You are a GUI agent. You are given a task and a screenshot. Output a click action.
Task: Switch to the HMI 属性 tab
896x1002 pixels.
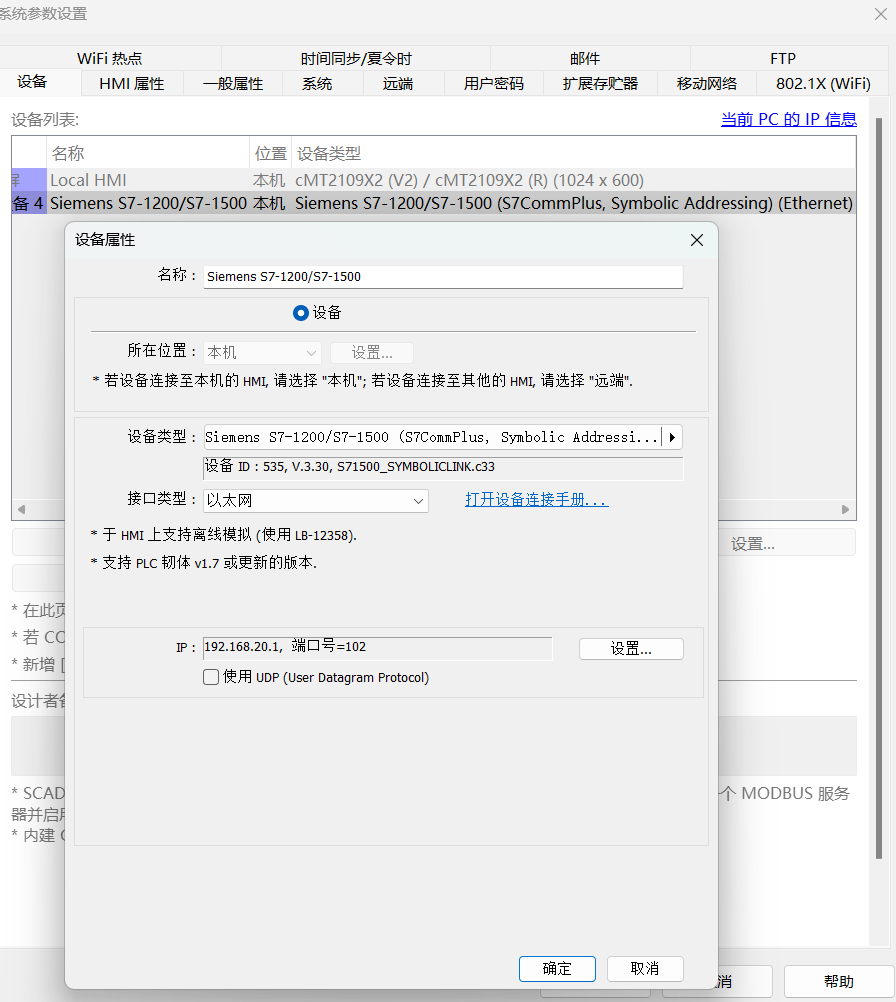point(131,84)
